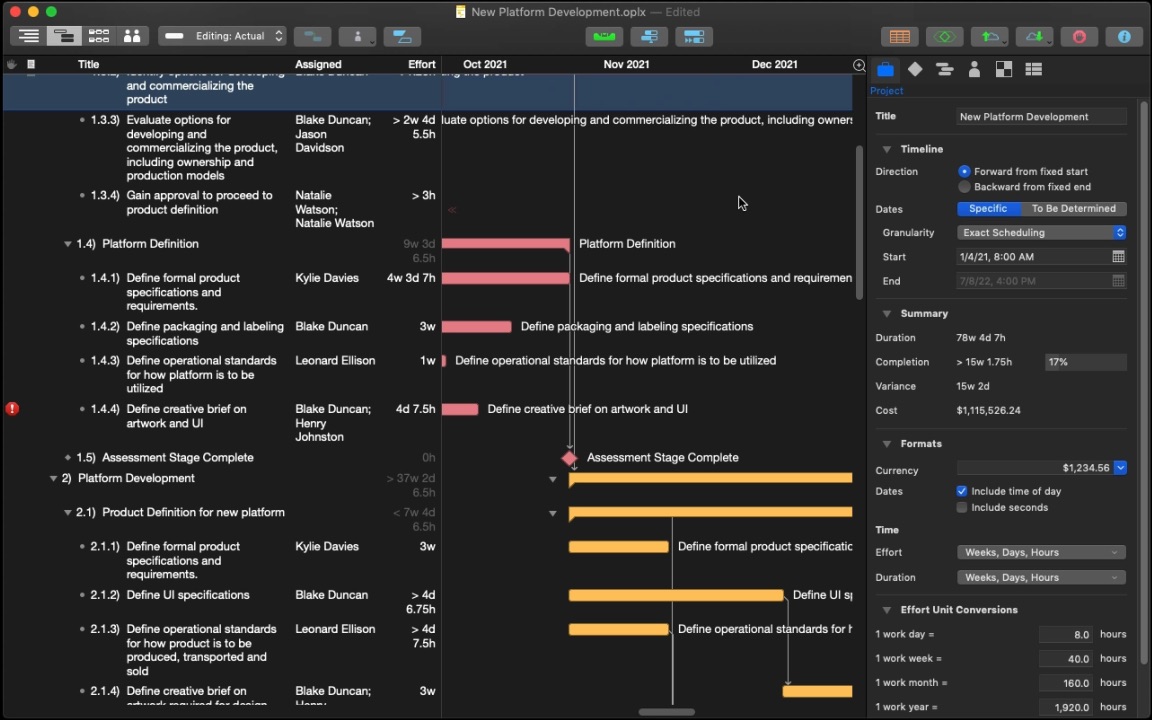Image resolution: width=1152 pixels, height=720 pixels.
Task: Select Backward from fixed end option
Action: 964,187
